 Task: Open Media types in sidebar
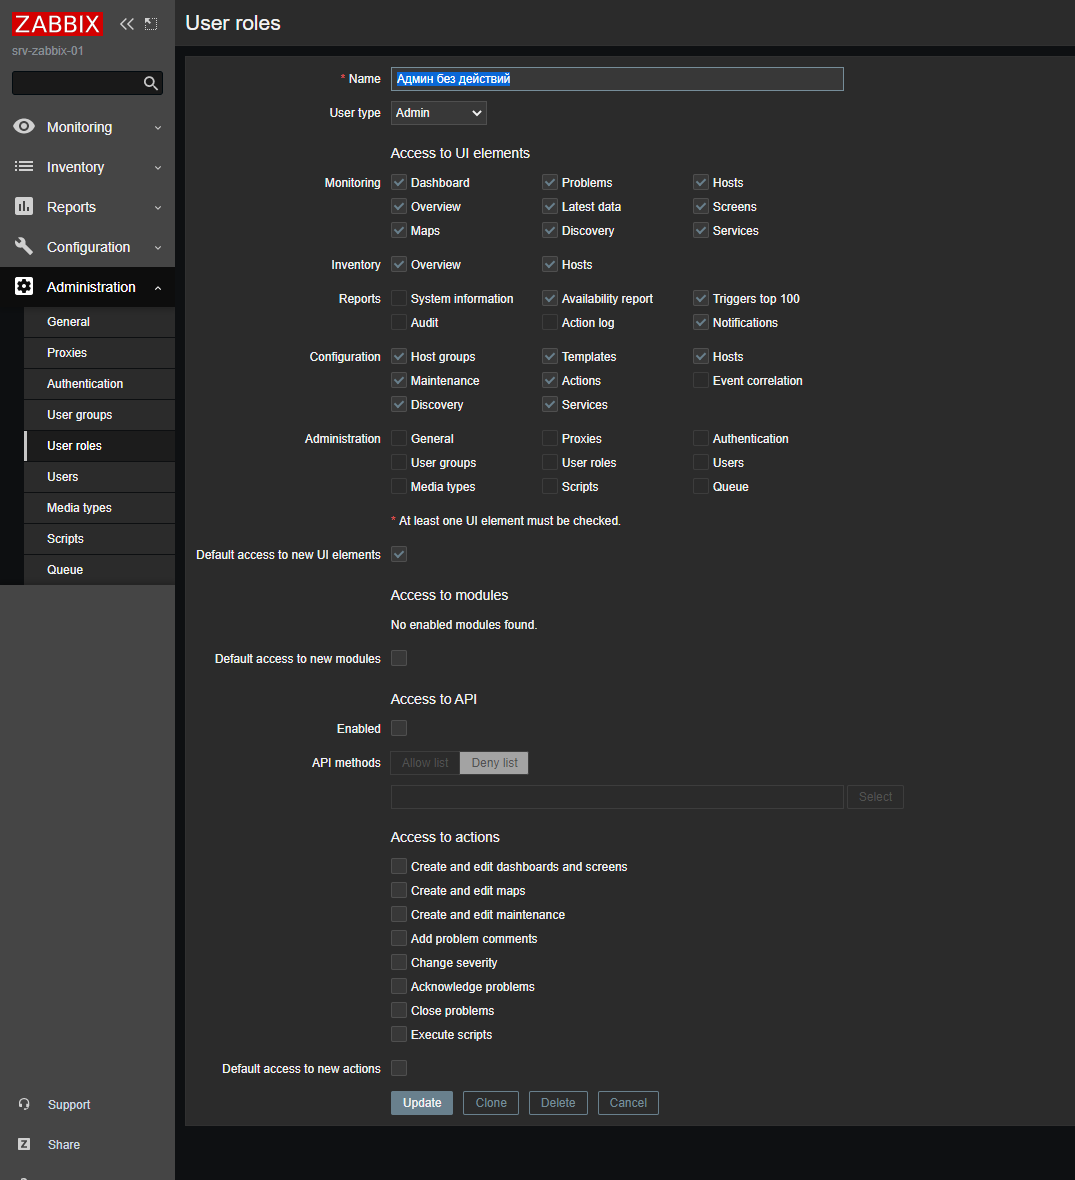click(x=79, y=508)
